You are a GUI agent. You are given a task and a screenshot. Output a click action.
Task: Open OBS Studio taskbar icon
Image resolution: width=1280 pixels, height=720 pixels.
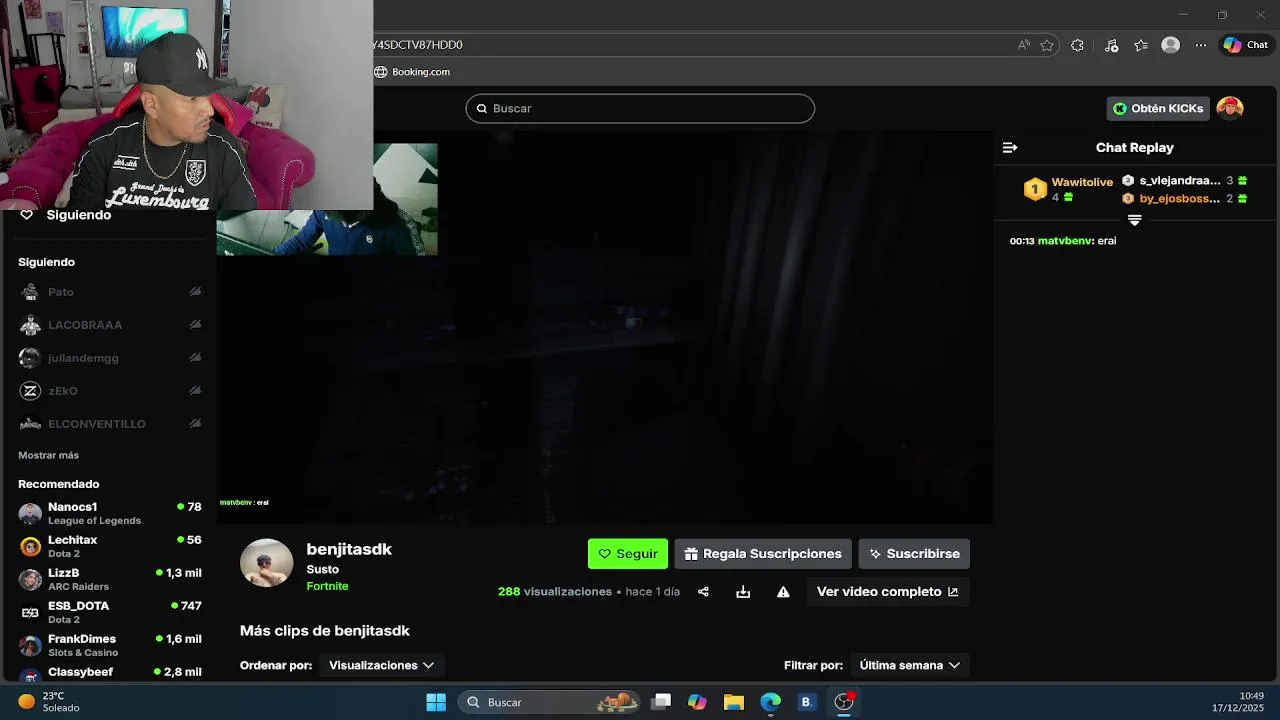click(844, 702)
